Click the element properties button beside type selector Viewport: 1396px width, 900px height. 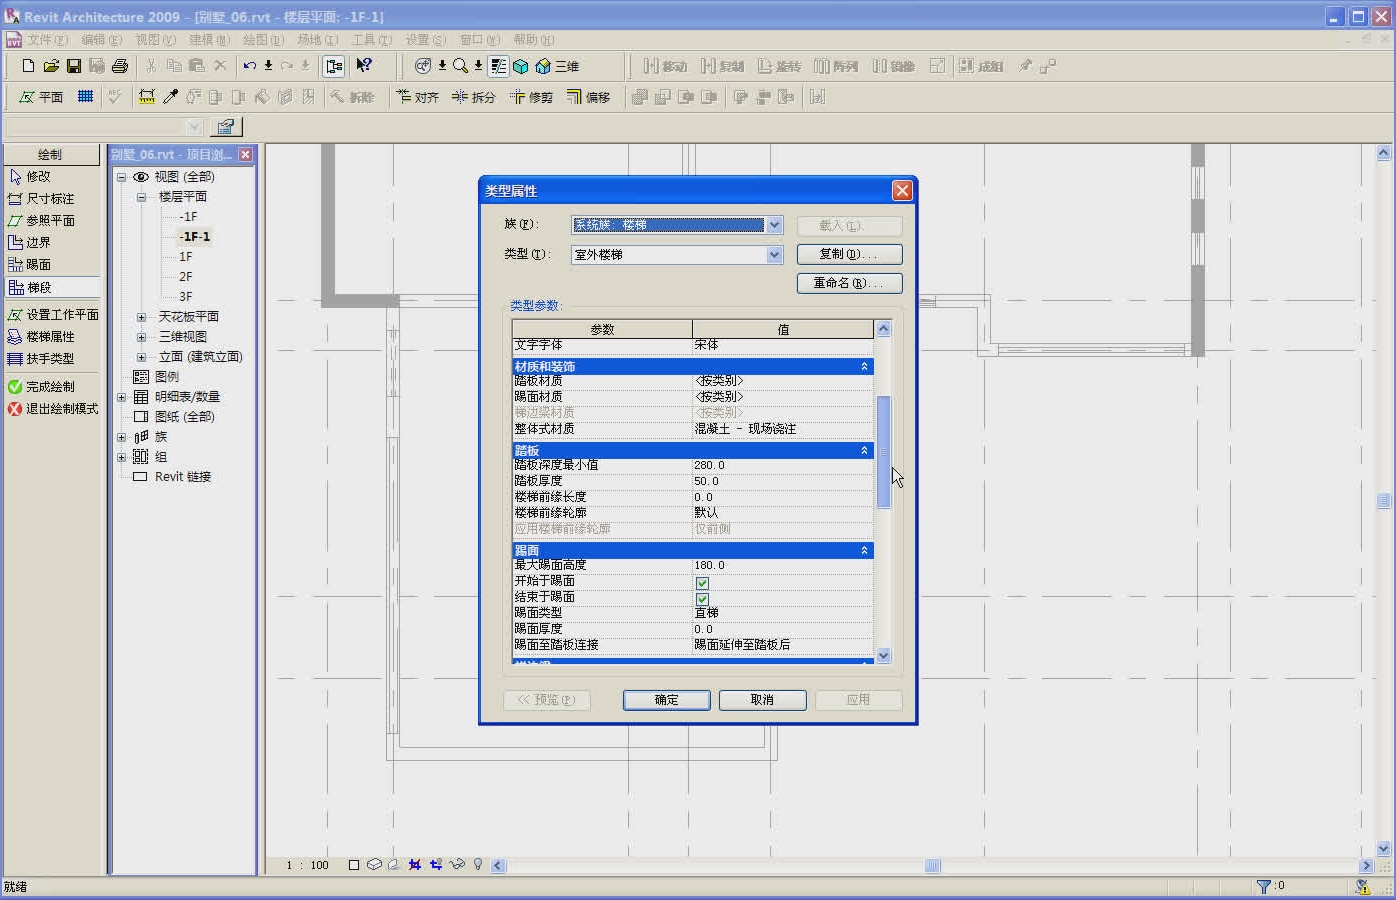[x=226, y=127]
